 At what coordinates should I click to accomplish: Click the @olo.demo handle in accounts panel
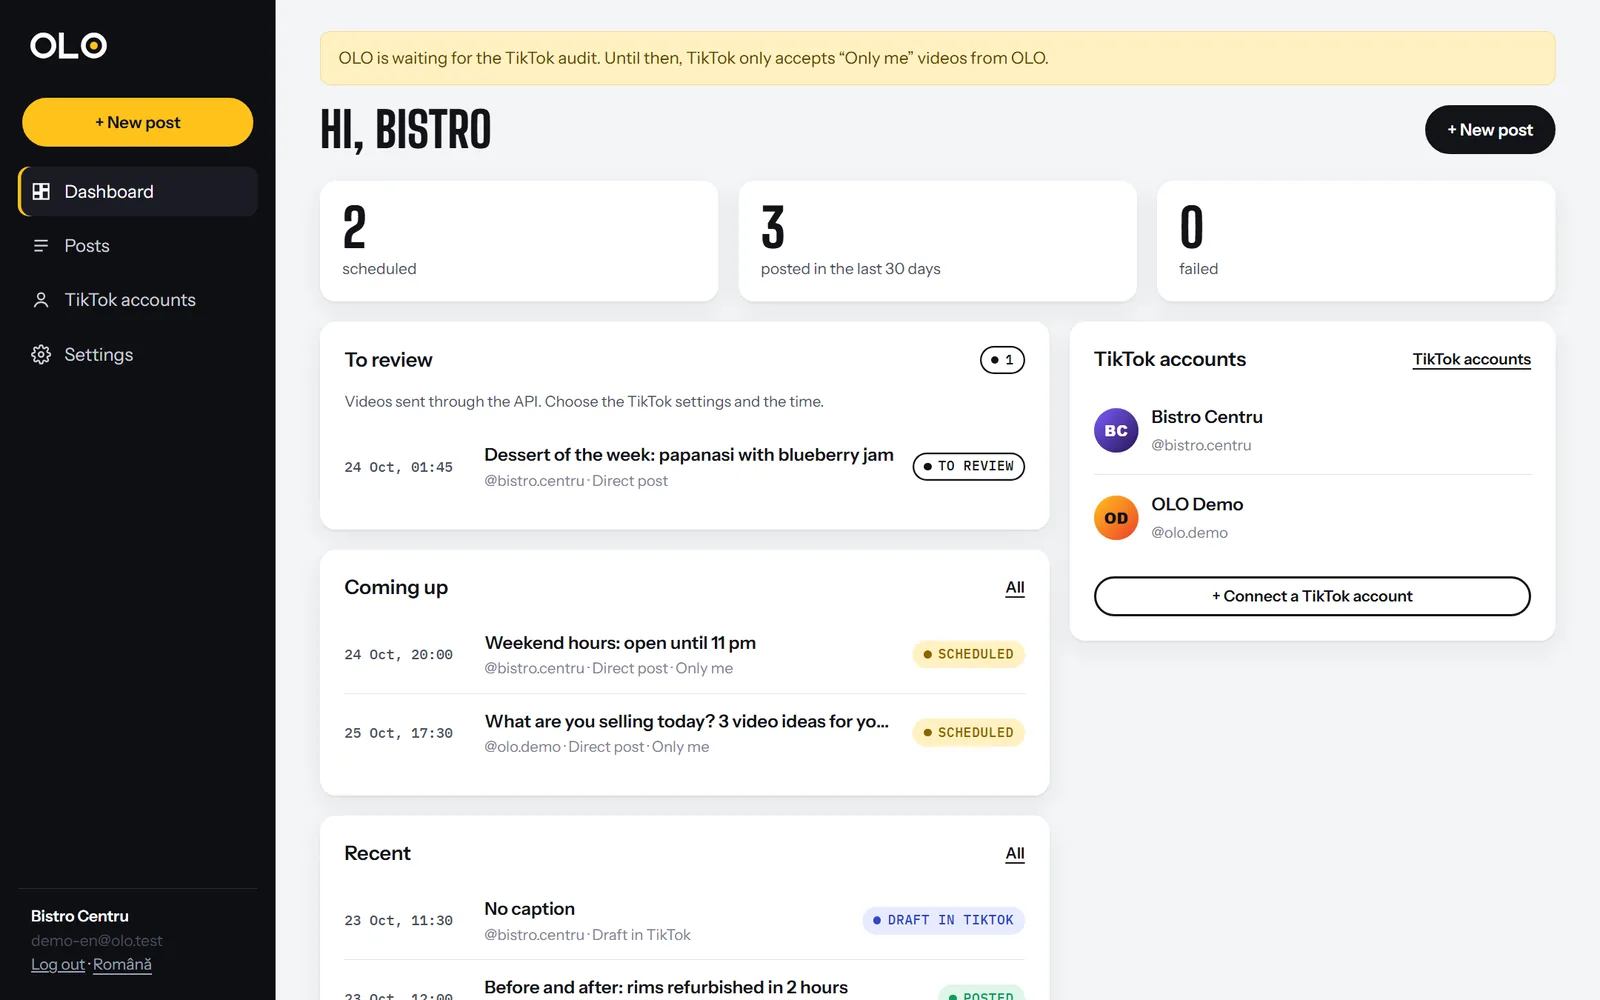click(1189, 533)
